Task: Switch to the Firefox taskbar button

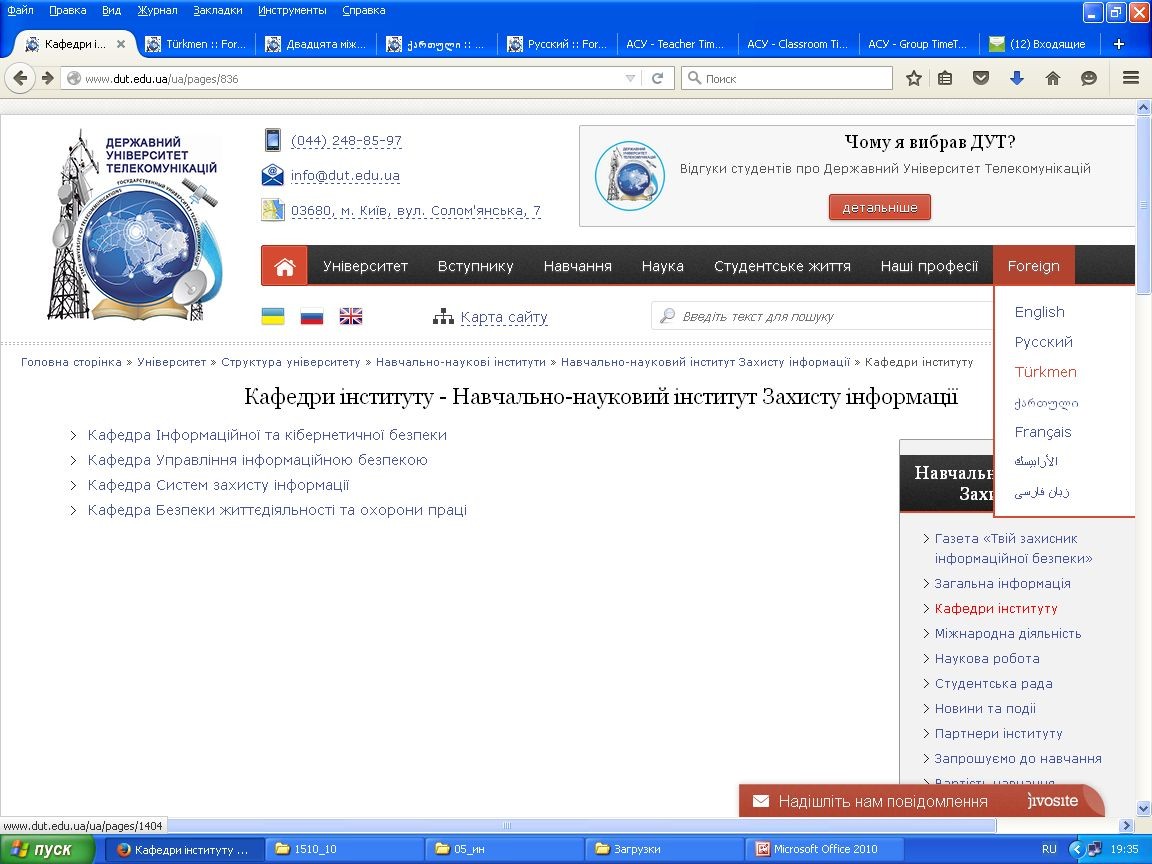Action: point(184,849)
